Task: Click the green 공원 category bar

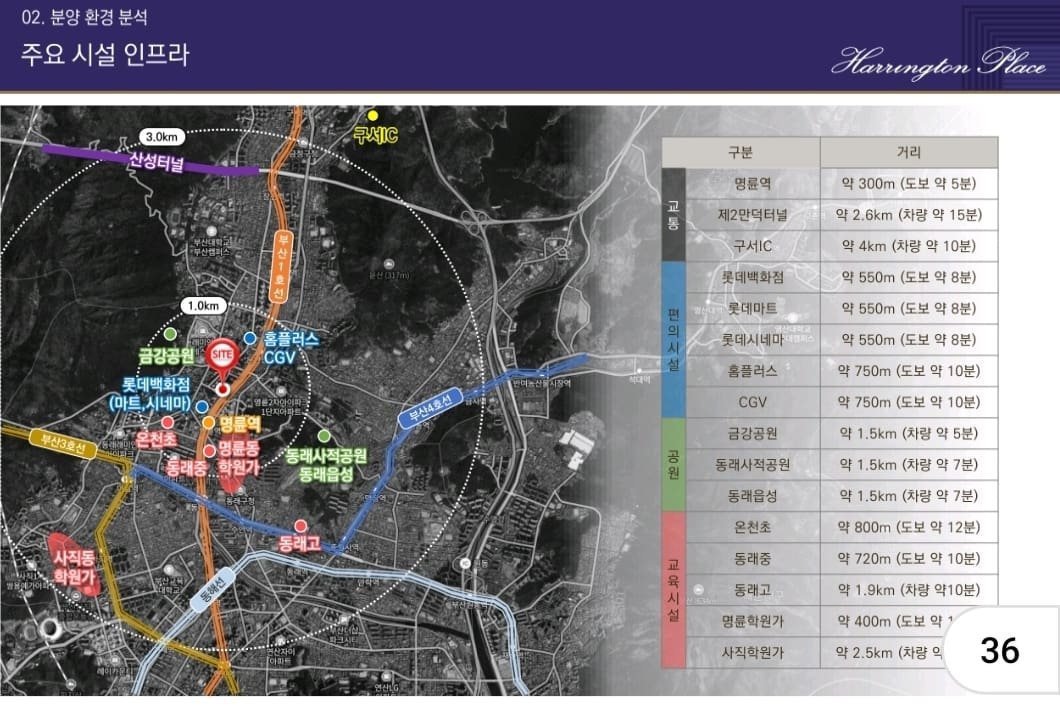Action: click(673, 464)
